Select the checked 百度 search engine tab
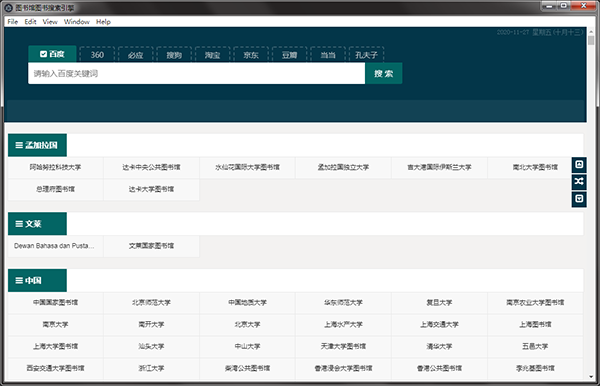 52,54
